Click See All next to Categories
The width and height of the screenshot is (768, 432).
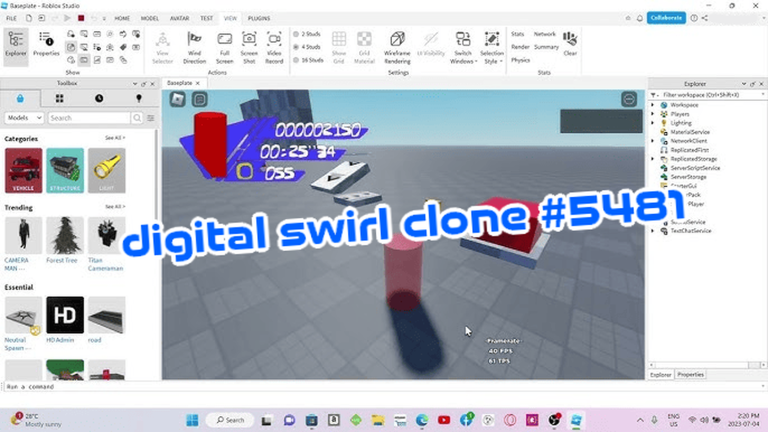pos(115,138)
